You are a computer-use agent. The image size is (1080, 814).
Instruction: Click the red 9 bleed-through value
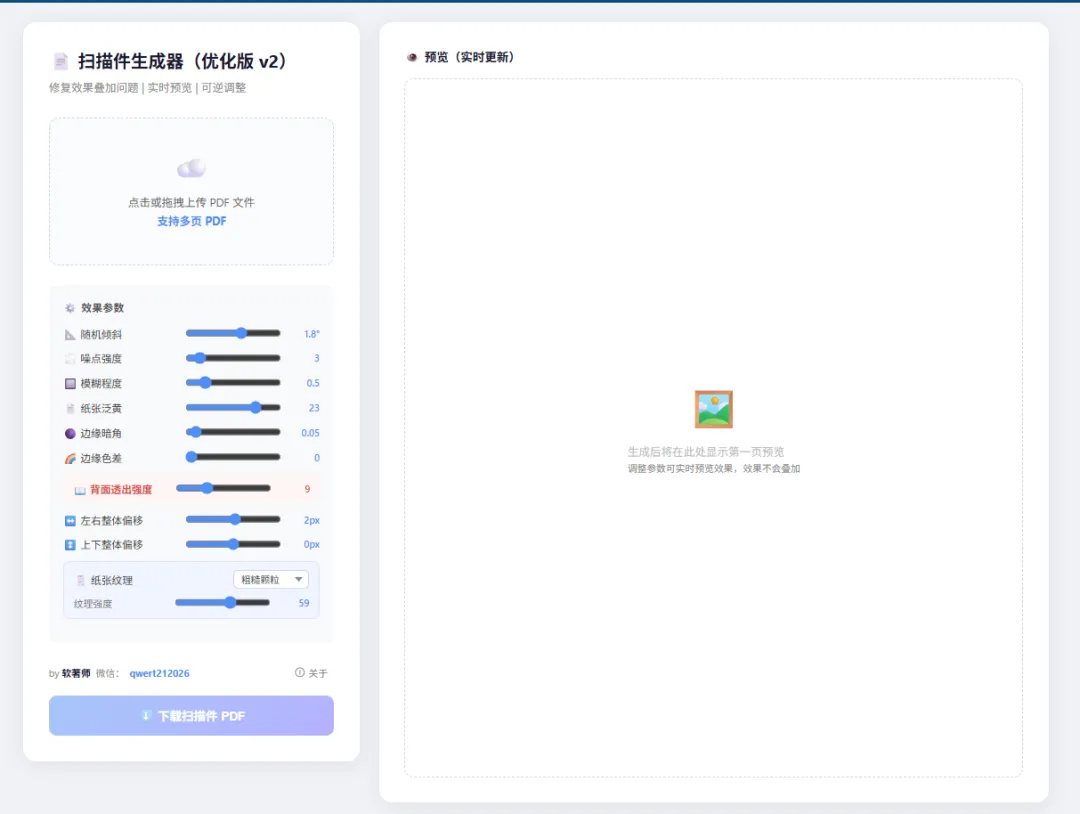click(307, 489)
